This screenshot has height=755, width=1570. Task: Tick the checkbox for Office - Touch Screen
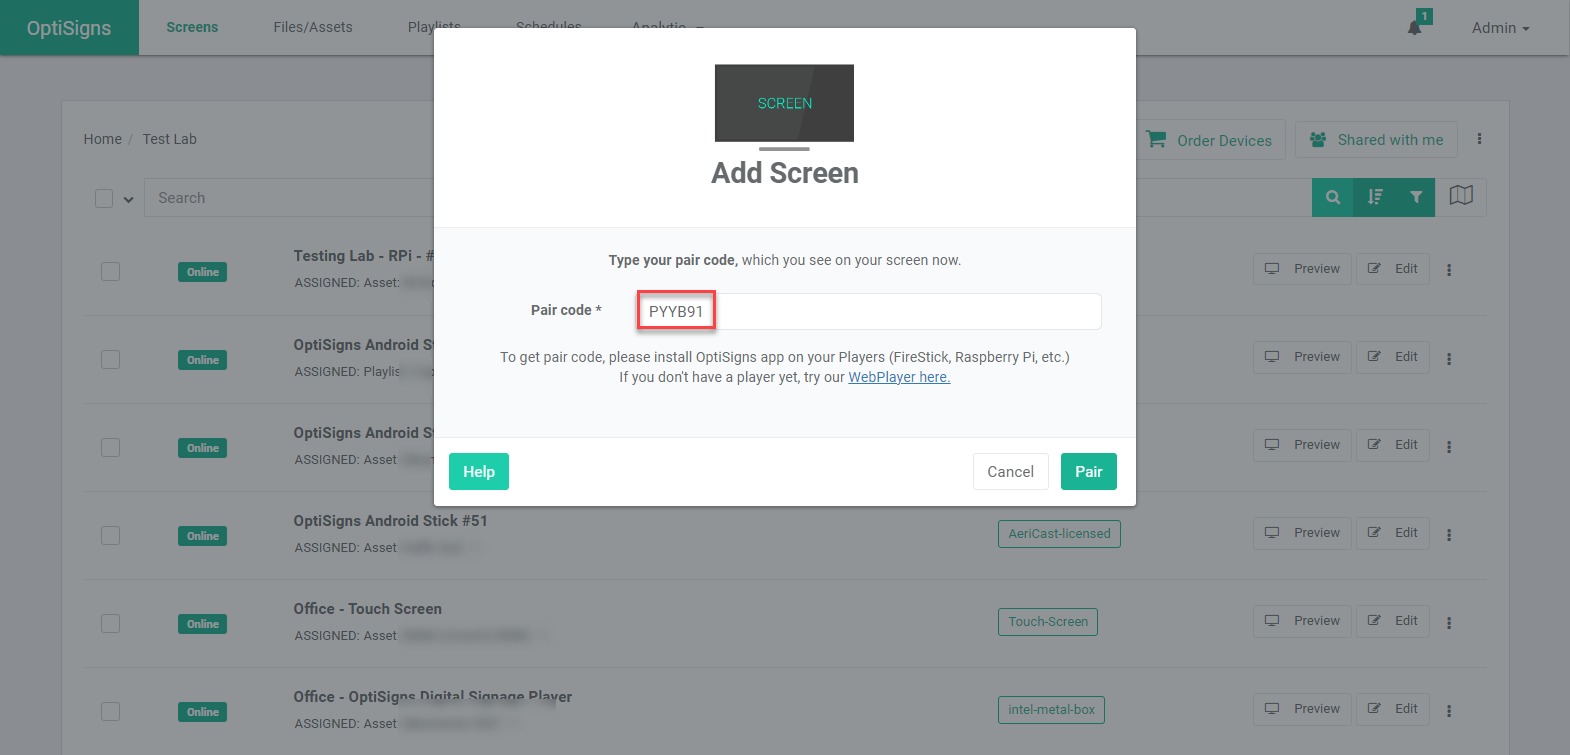point(110,623)
